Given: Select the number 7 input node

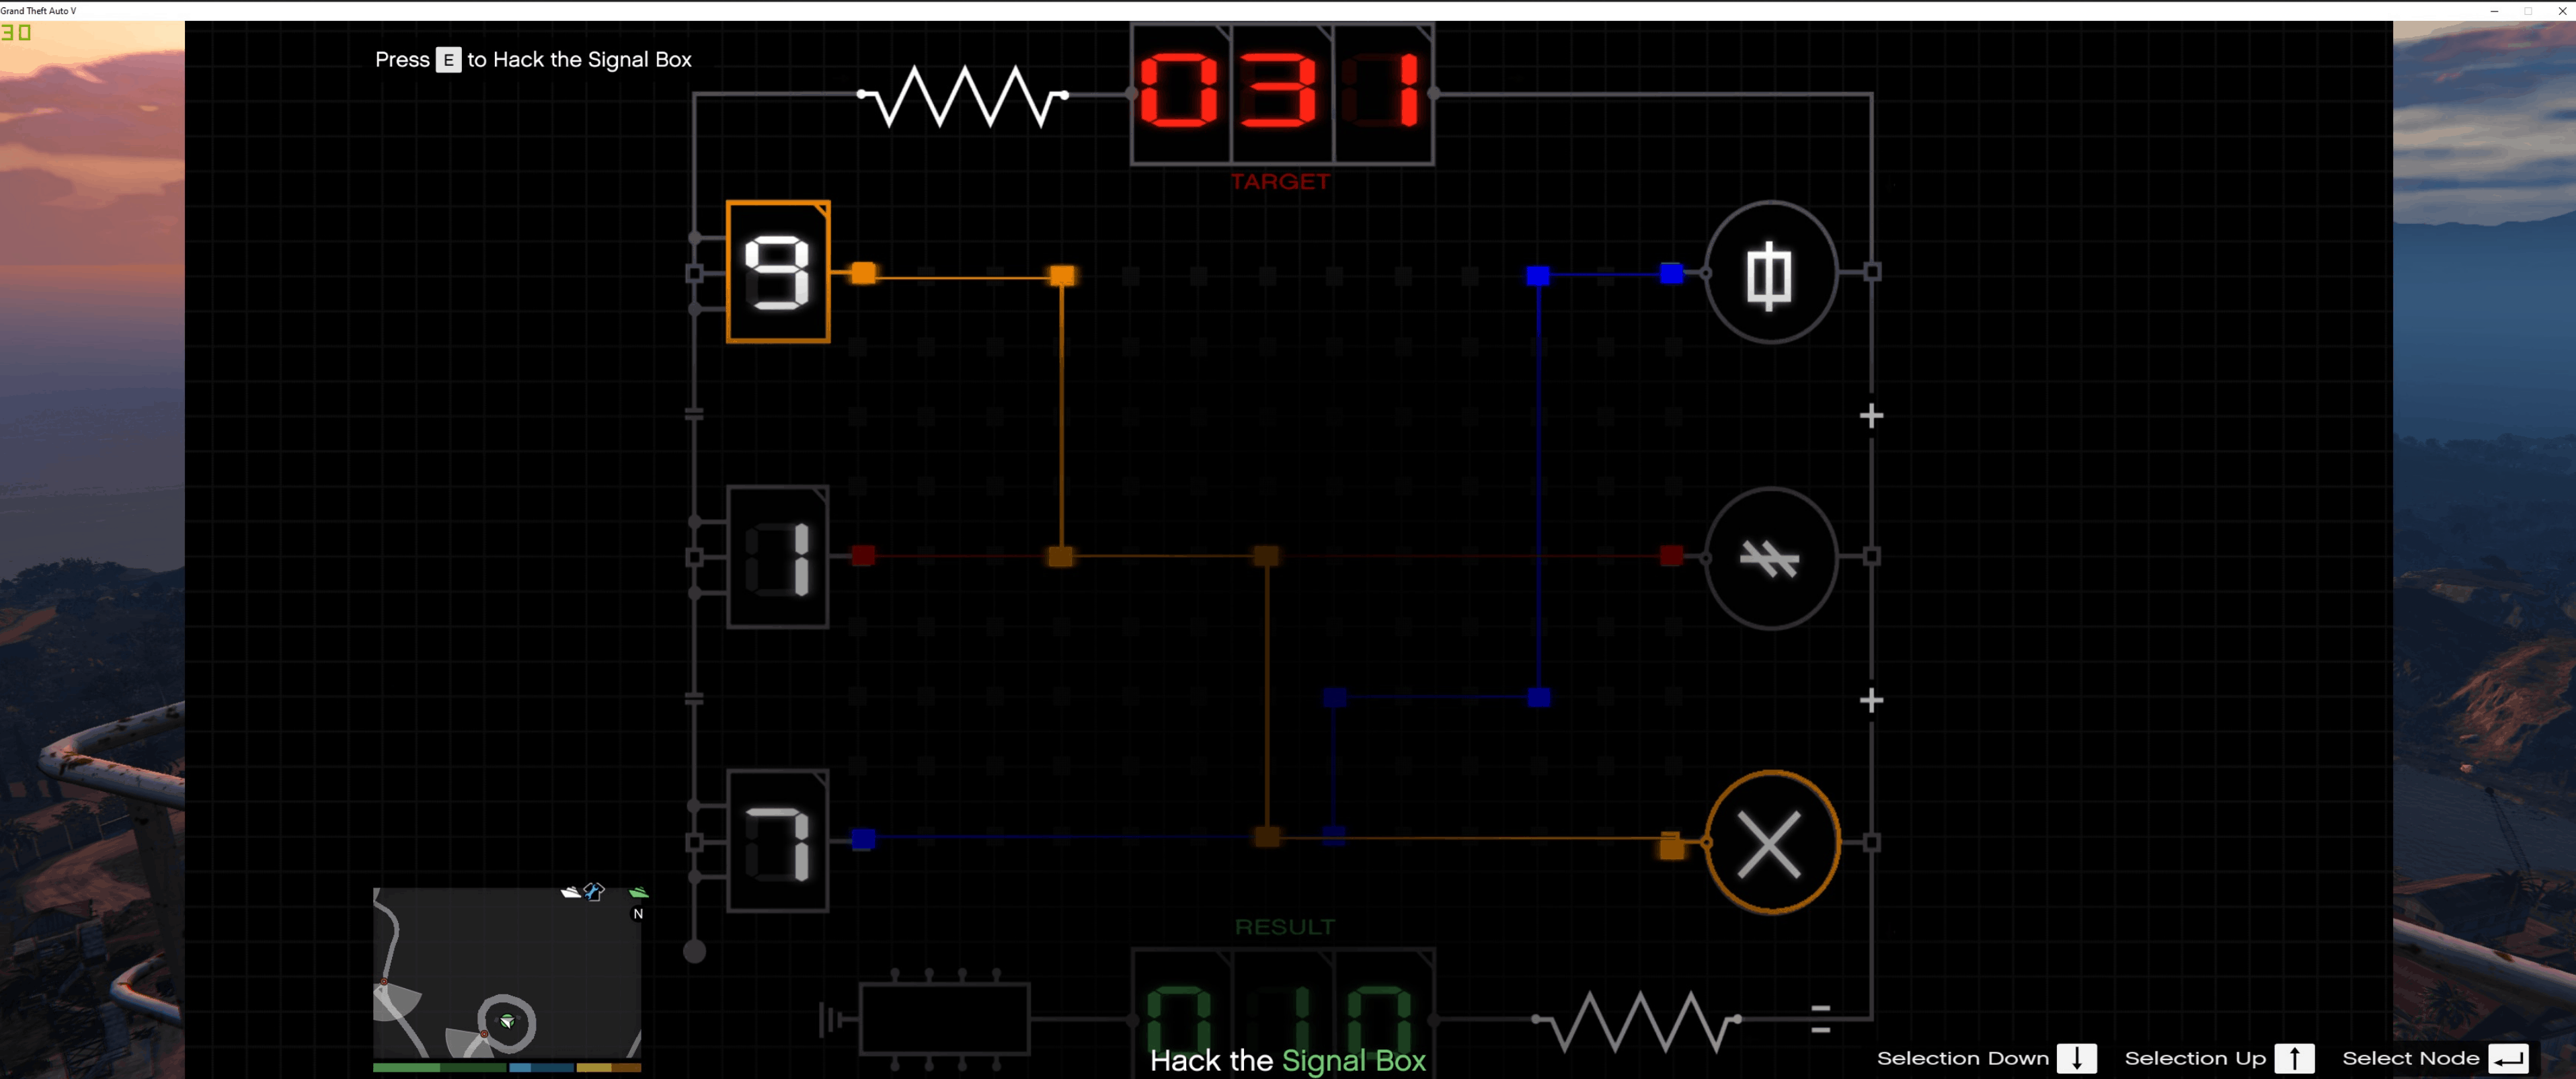Looking at the screenshot, I should click(x=778, y=841).
